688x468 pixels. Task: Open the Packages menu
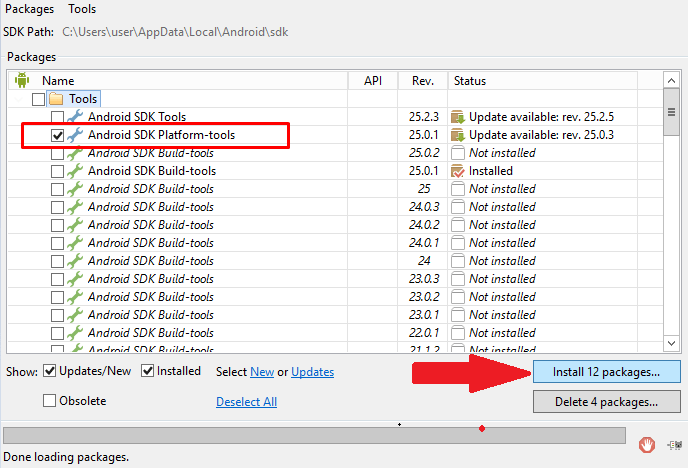click(x=29, y=9)
